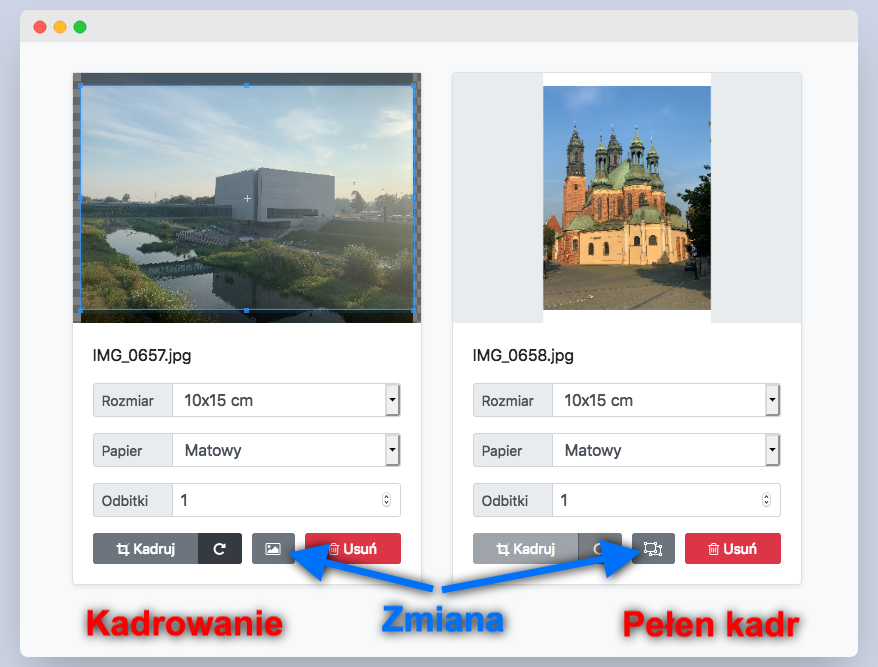Click Odbitki stepper arrows for IMG_0658.jpg
The image size is (878, 667).
point(767,500)
